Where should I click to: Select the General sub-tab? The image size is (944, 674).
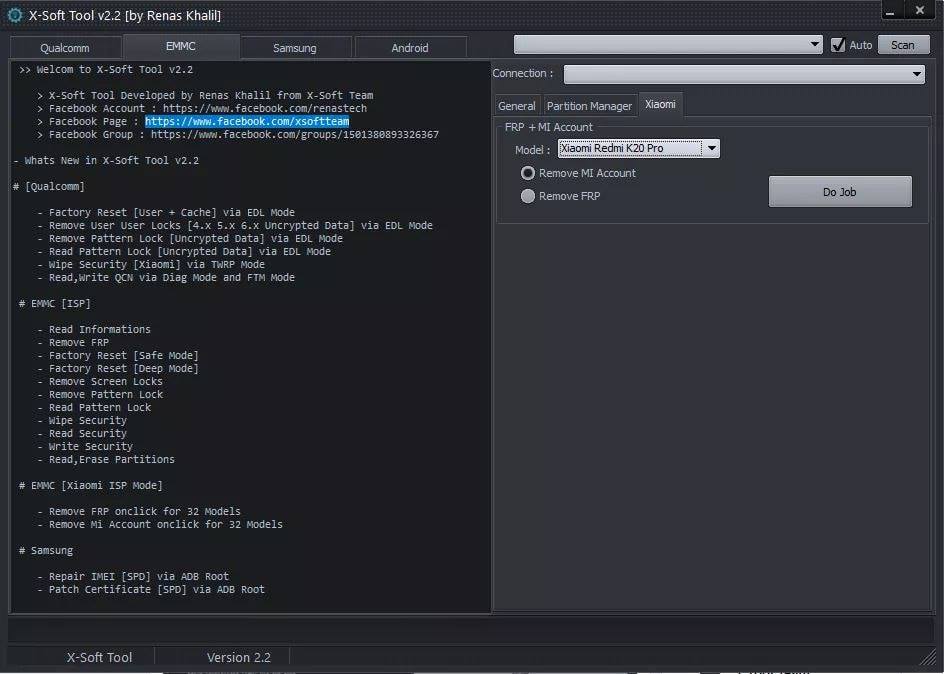coord(517,106)
